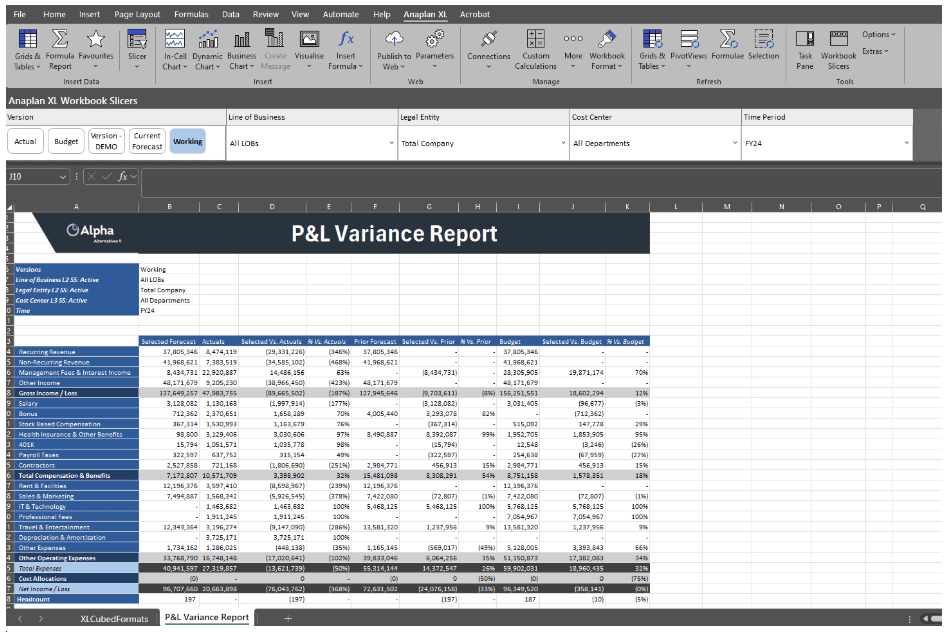Open the Task Pane
The image size is (948, 632).
(x=805, y=50)
